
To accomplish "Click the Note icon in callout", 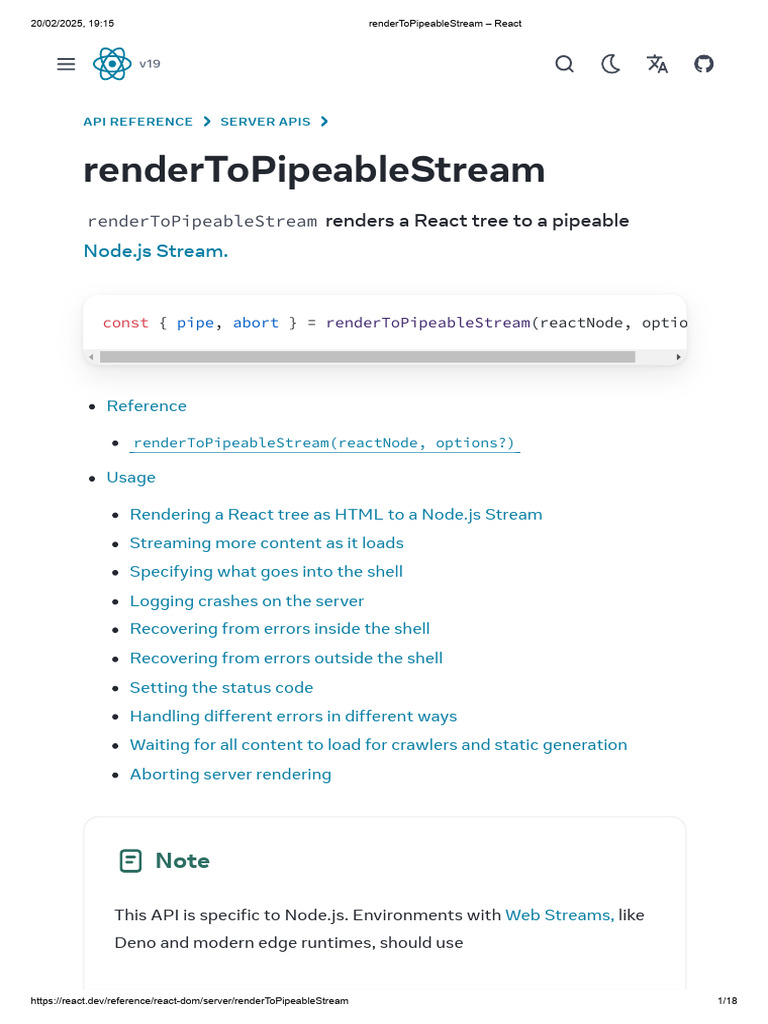I will click(130, 861).
